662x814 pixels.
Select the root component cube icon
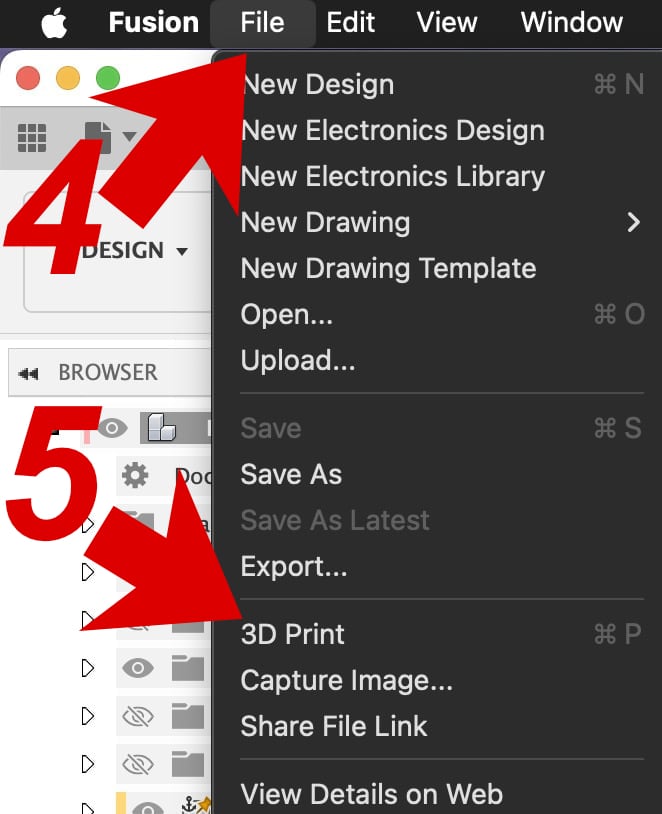(x=161, y=428)
